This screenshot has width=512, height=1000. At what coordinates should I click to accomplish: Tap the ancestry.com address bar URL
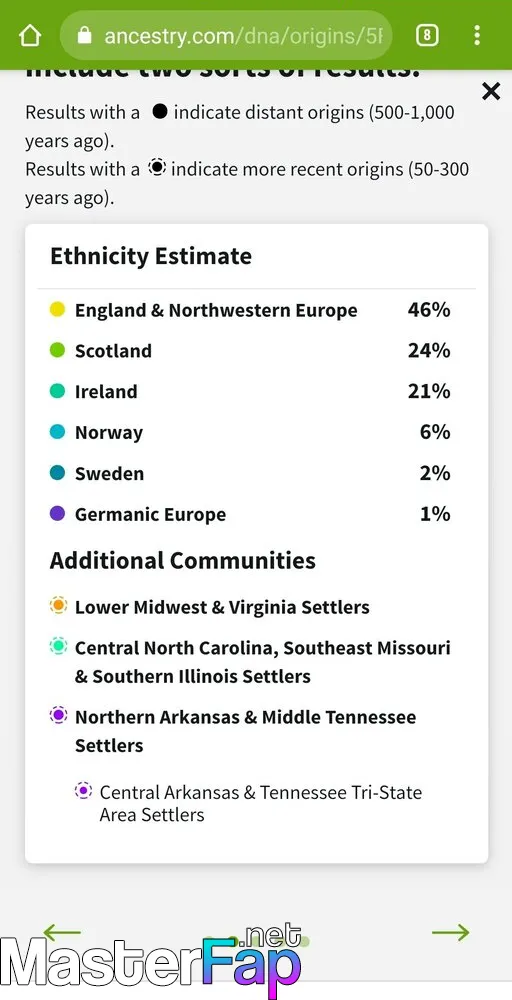coord(244,35)
